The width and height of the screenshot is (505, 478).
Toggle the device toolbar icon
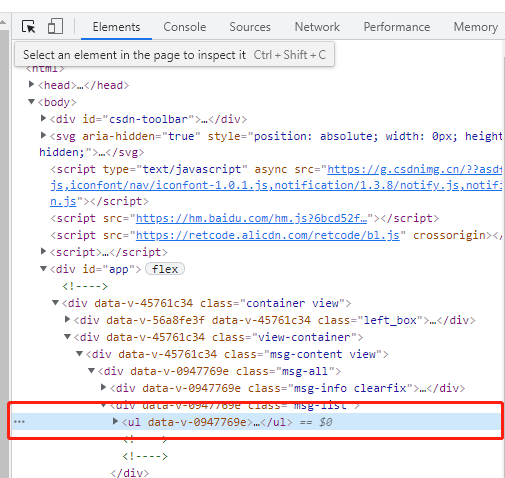pyautogui.click(x=55, y=26)
